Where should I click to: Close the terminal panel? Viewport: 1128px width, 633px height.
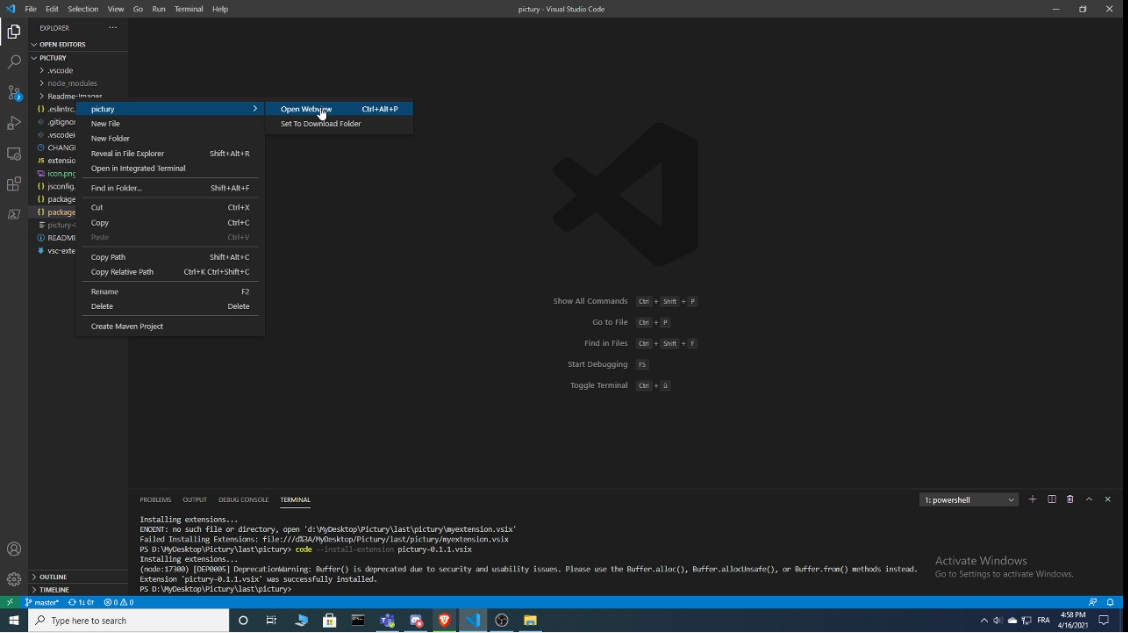[1108, 499]
